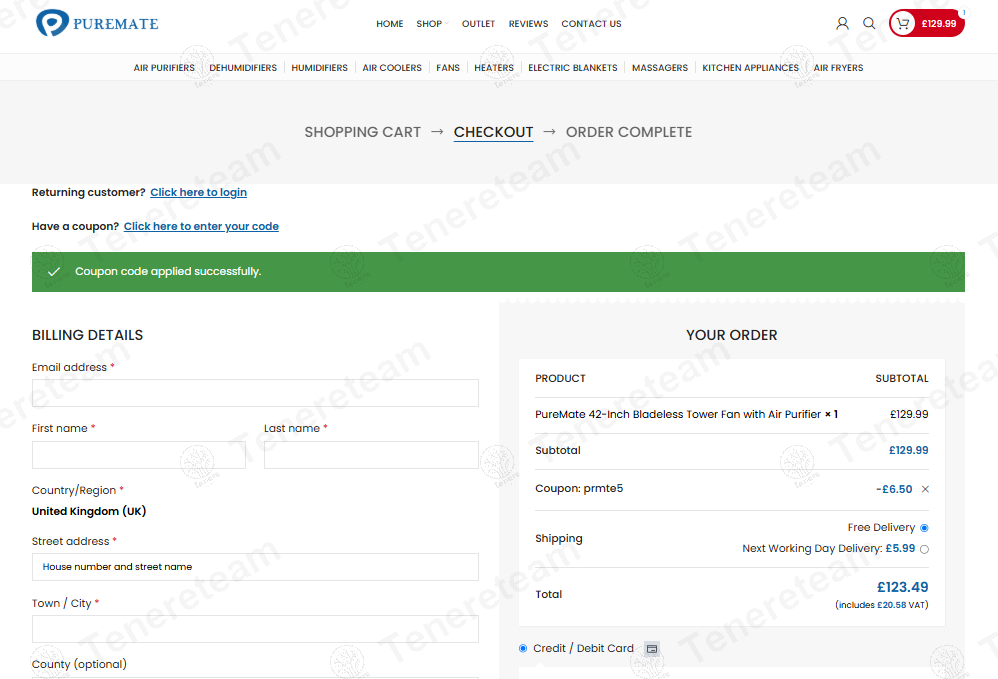Browse the Air Purifiers category

(x=164, y=68)
